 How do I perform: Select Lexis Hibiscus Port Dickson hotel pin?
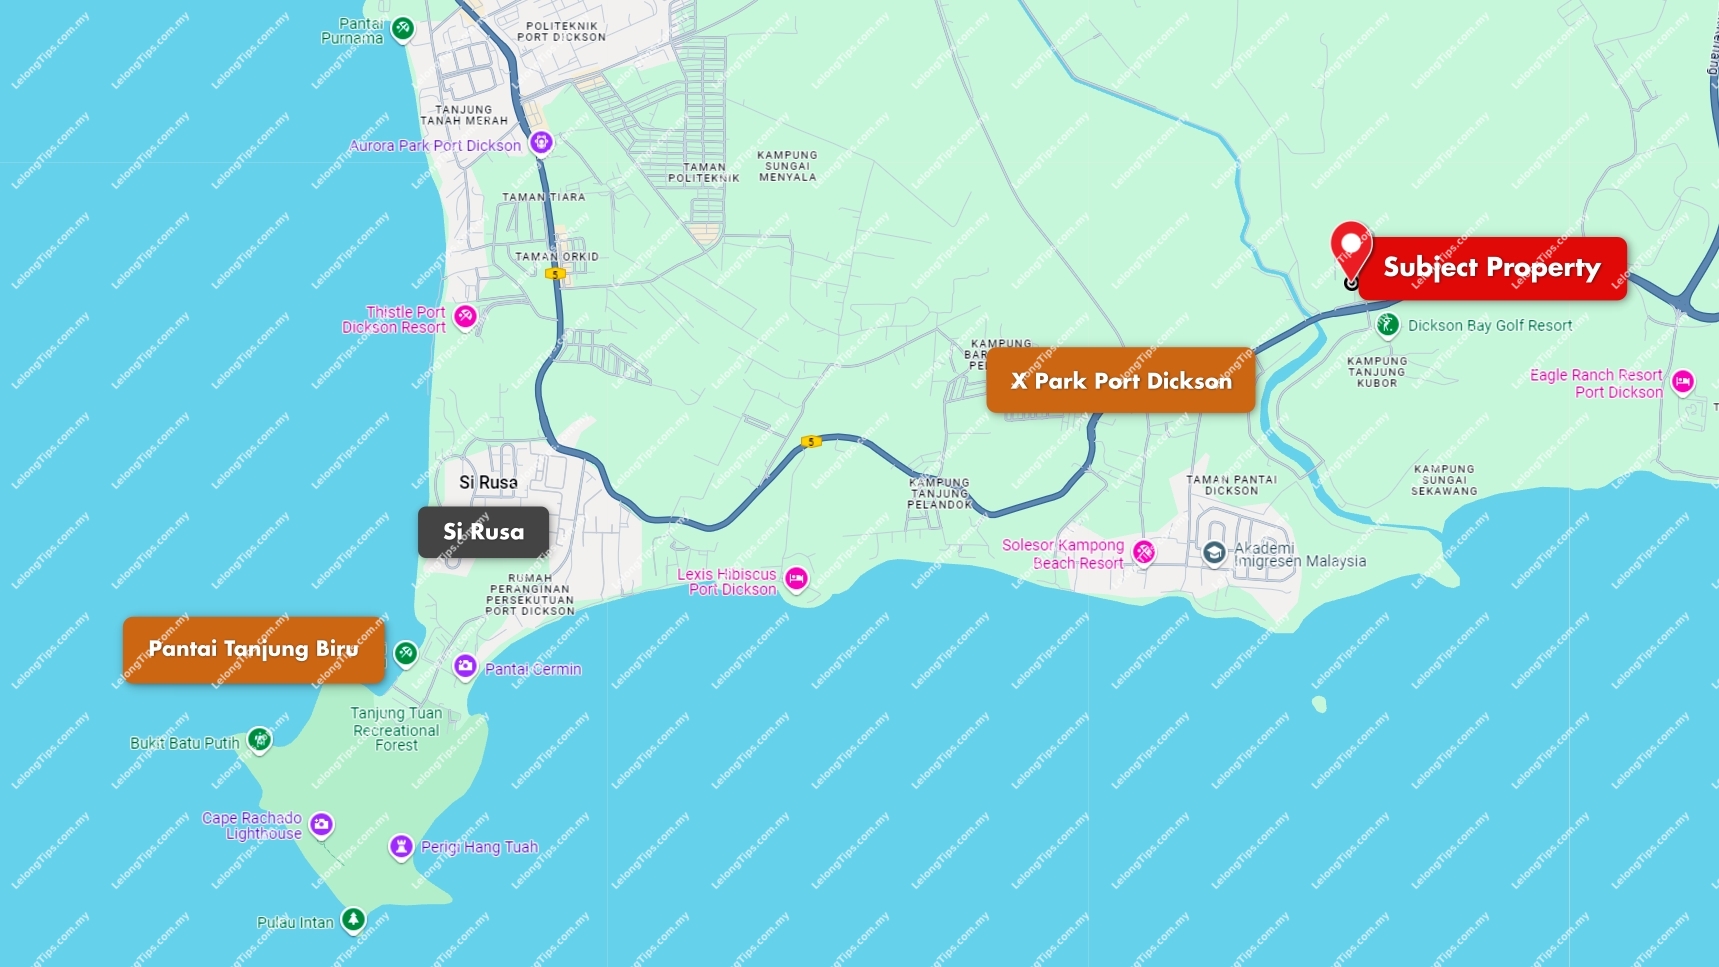[796, 579]
